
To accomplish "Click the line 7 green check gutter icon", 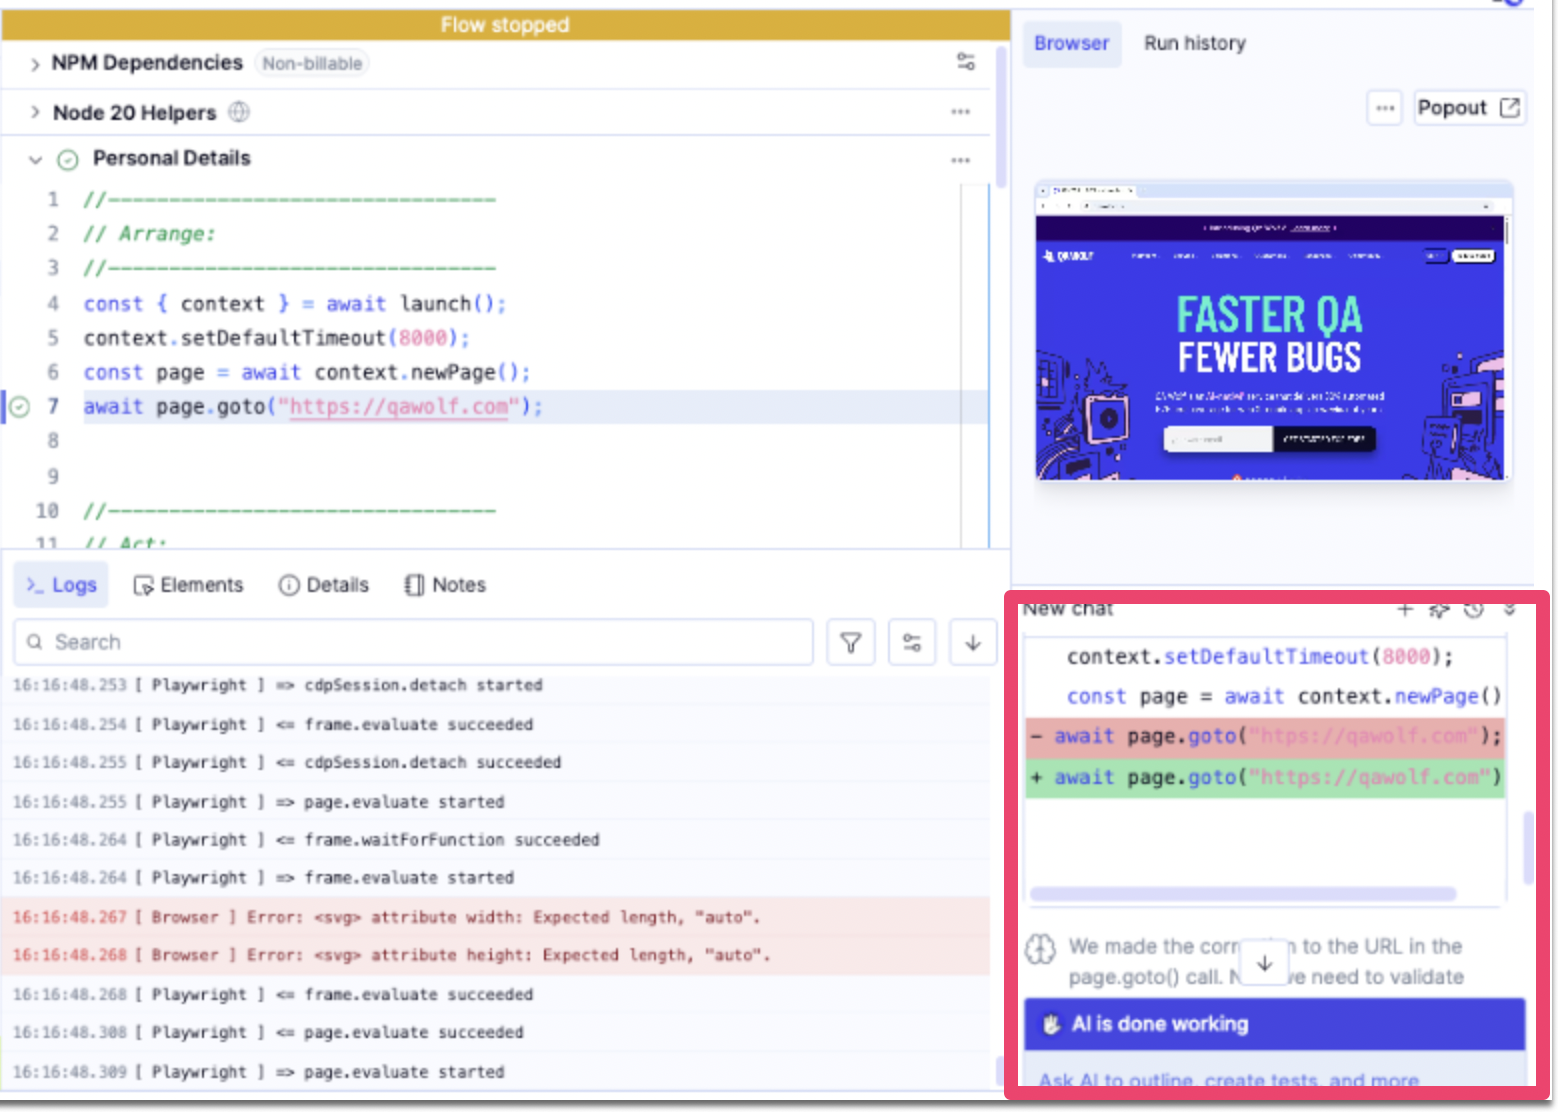I will (x=20, y=407).
